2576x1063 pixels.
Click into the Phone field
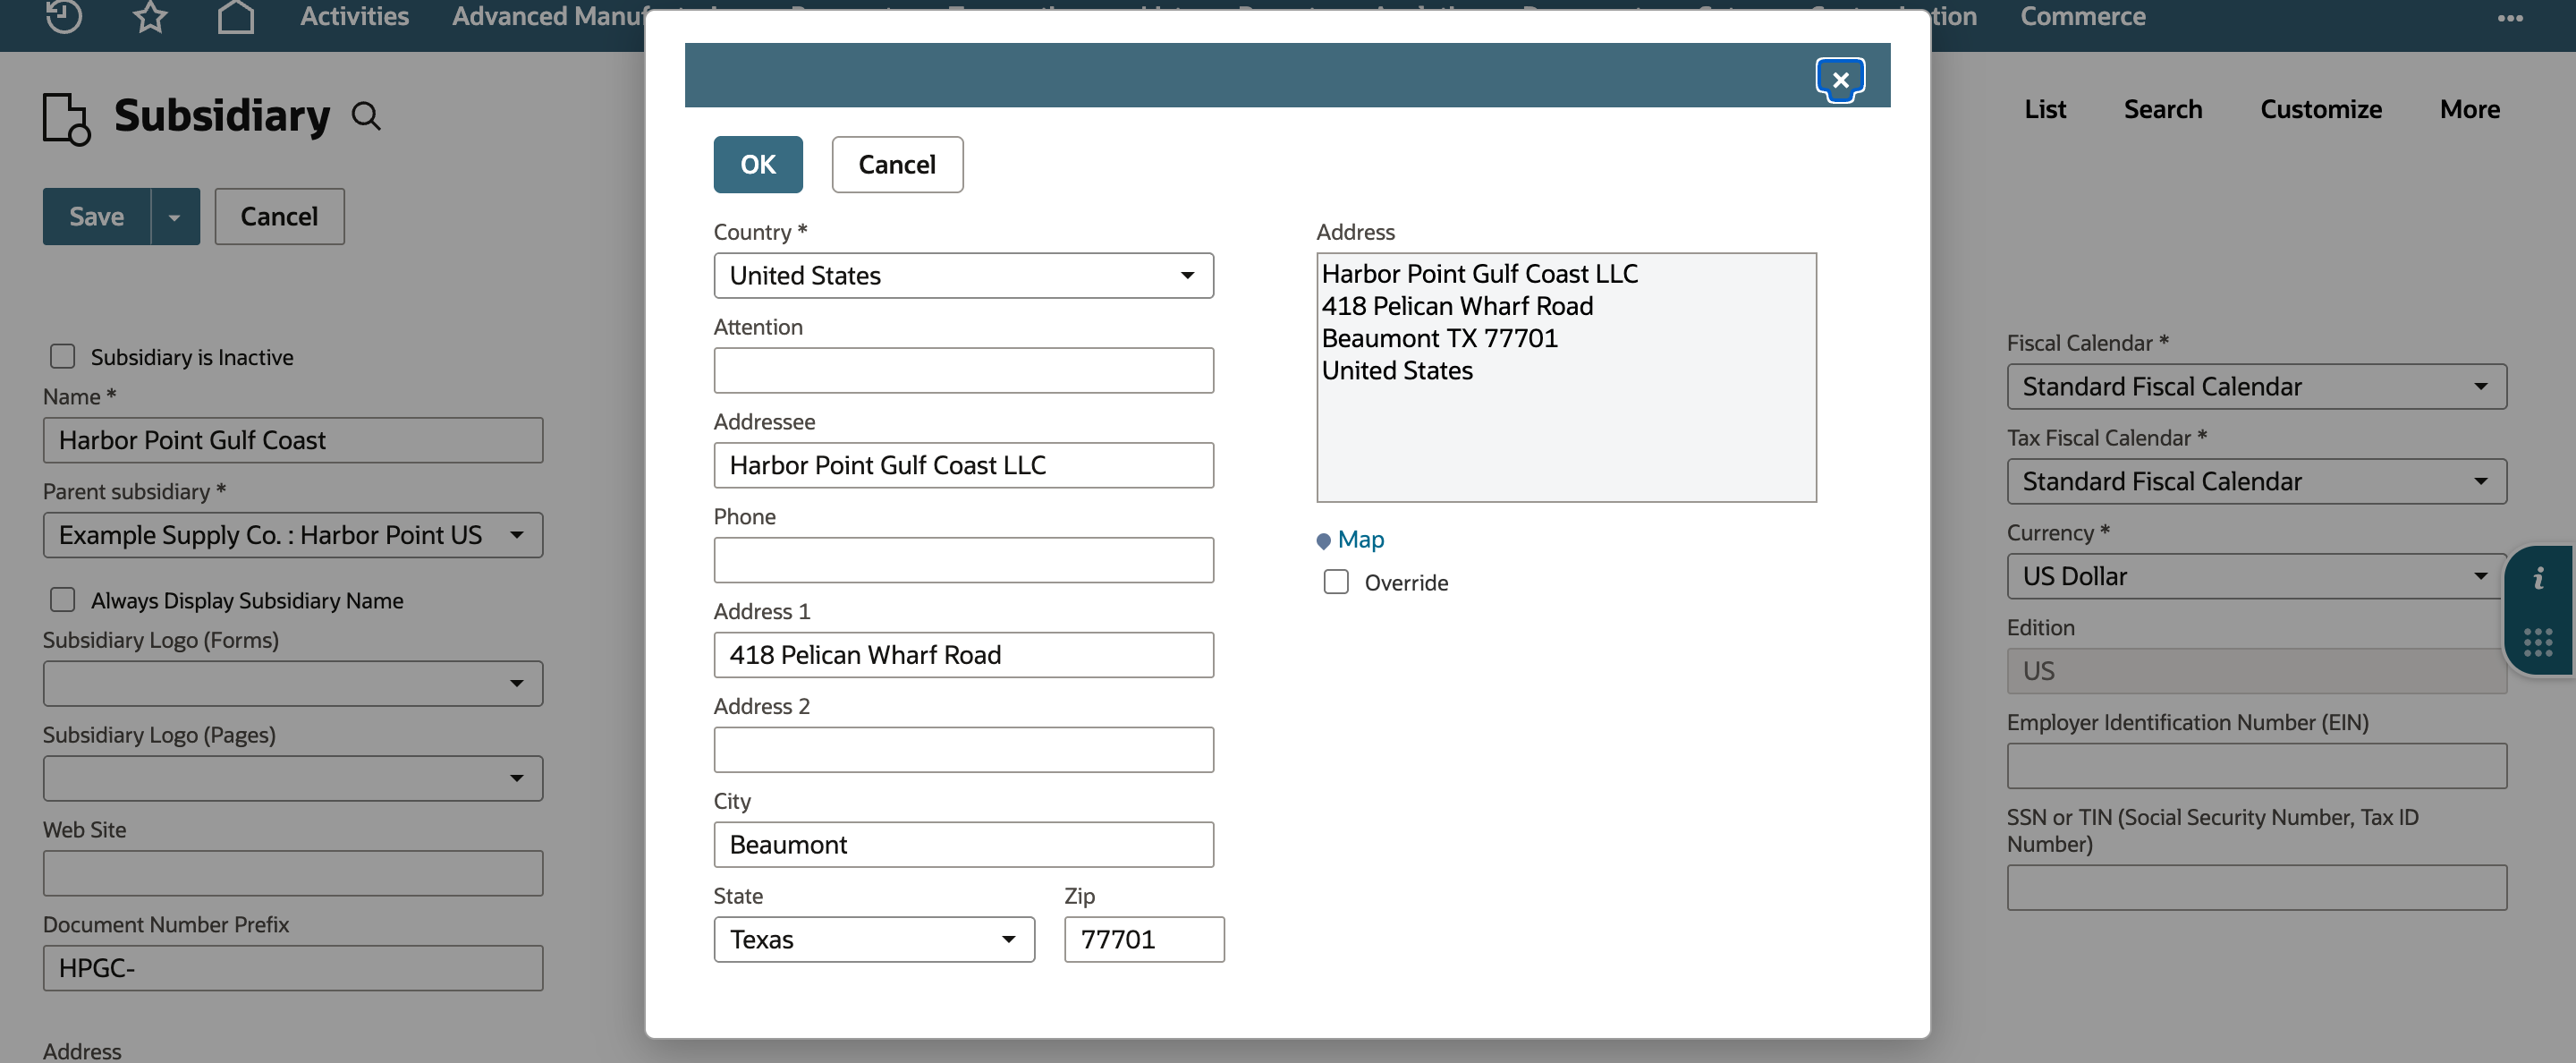point(963,560)
